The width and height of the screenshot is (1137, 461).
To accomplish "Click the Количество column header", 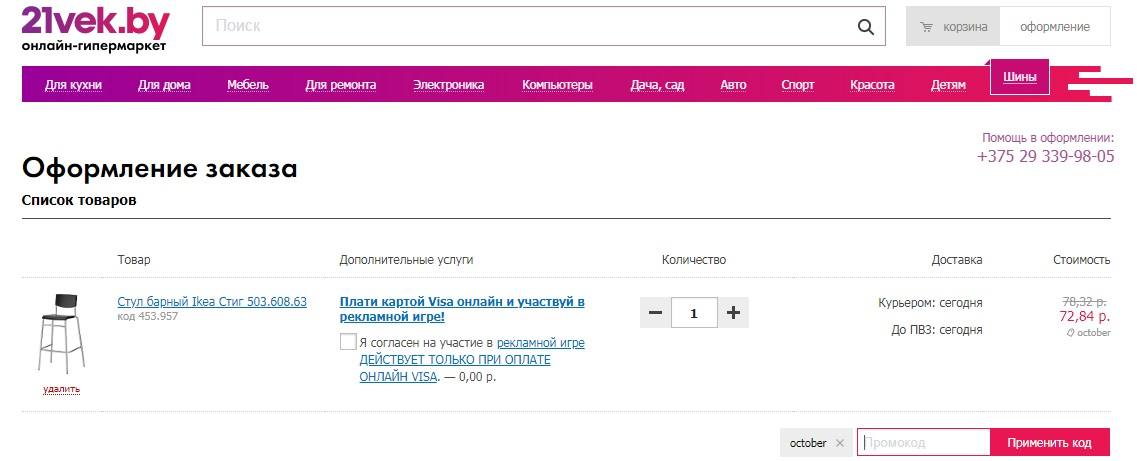I will (x=694, y=259).
